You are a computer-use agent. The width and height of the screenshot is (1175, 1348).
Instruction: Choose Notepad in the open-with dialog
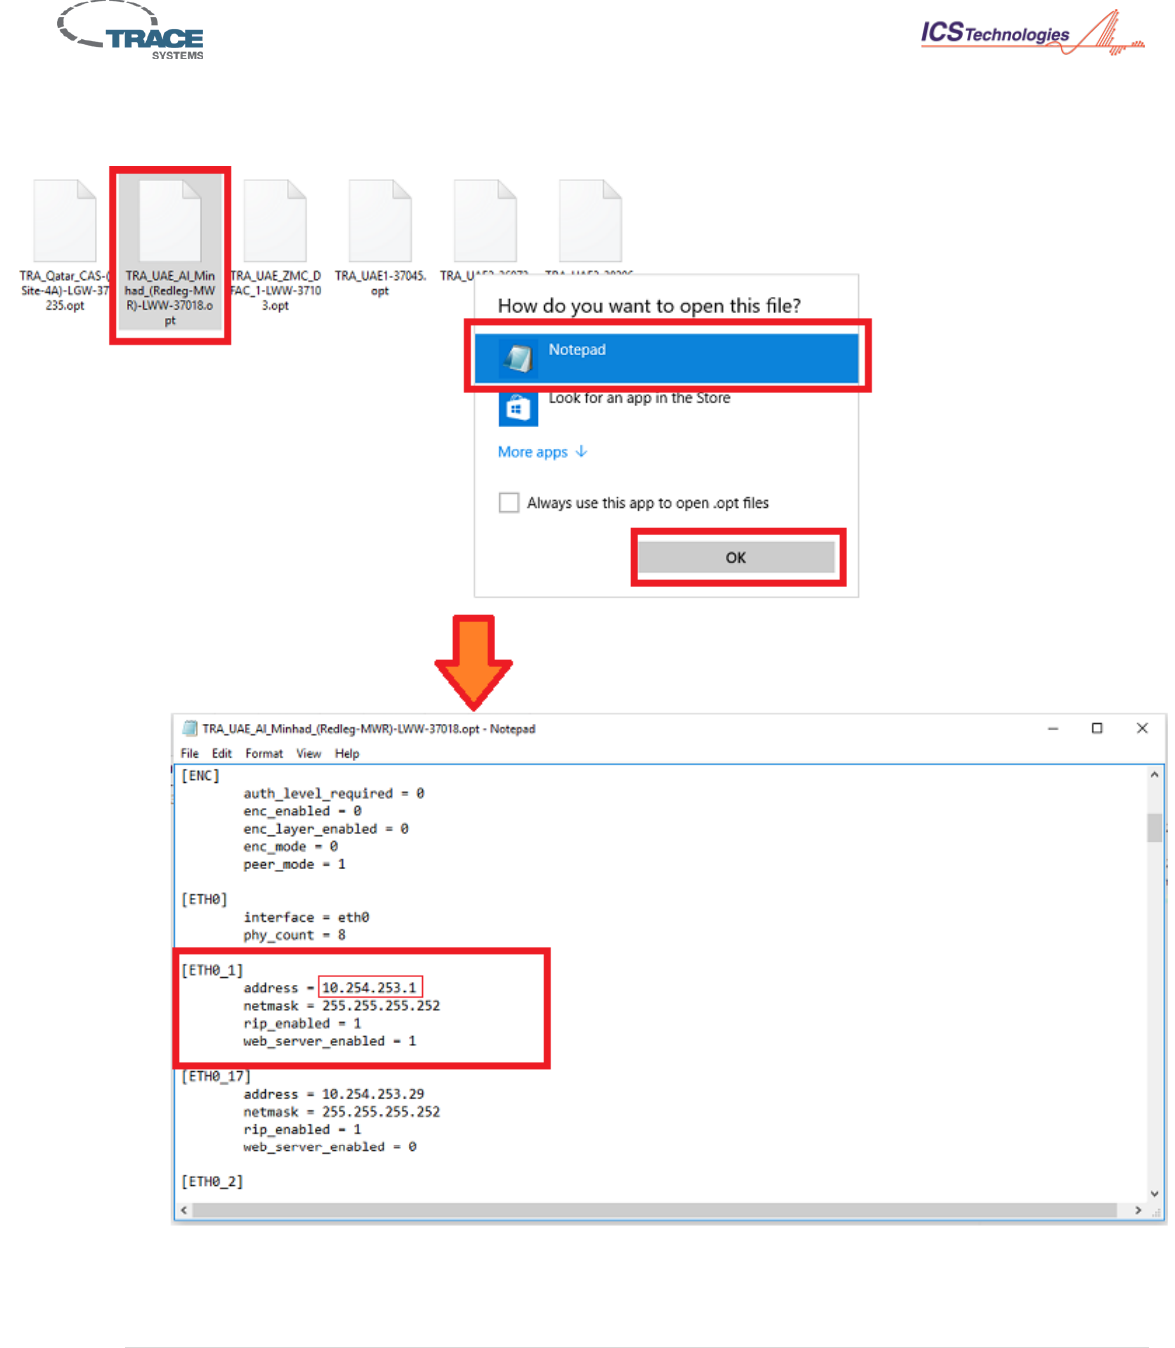pyautogui.click(x=666, y=358)
